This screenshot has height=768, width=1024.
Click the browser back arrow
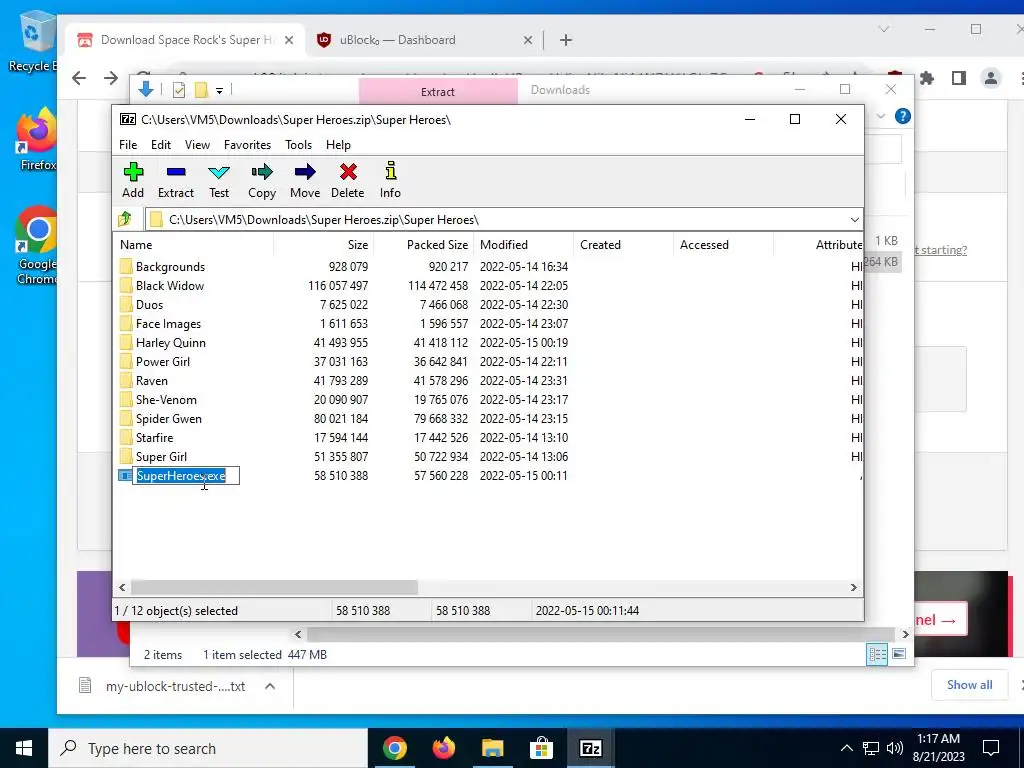click(79, 78)
